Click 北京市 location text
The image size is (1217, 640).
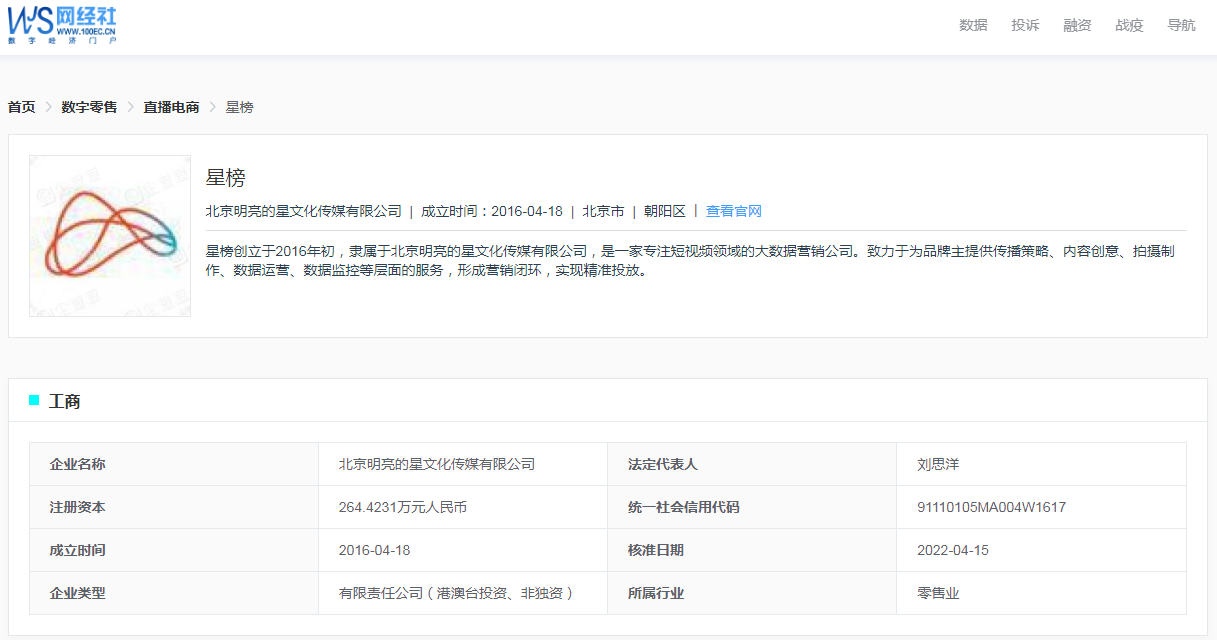(603, 211)
